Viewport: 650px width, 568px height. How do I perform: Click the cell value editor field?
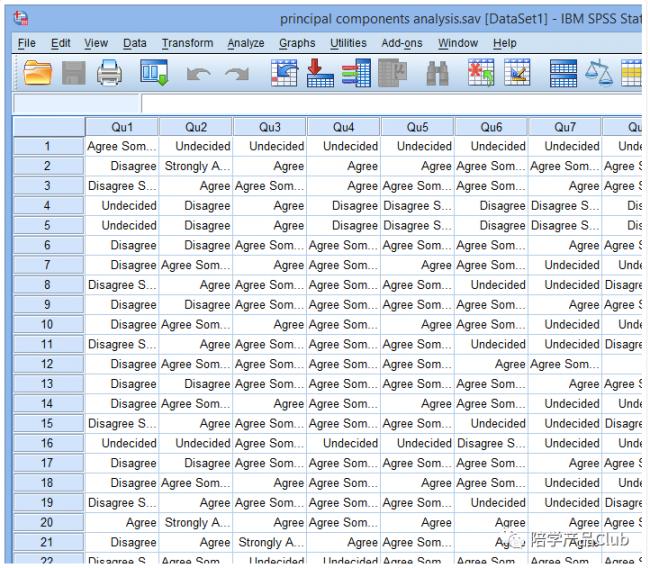(391, 104)
